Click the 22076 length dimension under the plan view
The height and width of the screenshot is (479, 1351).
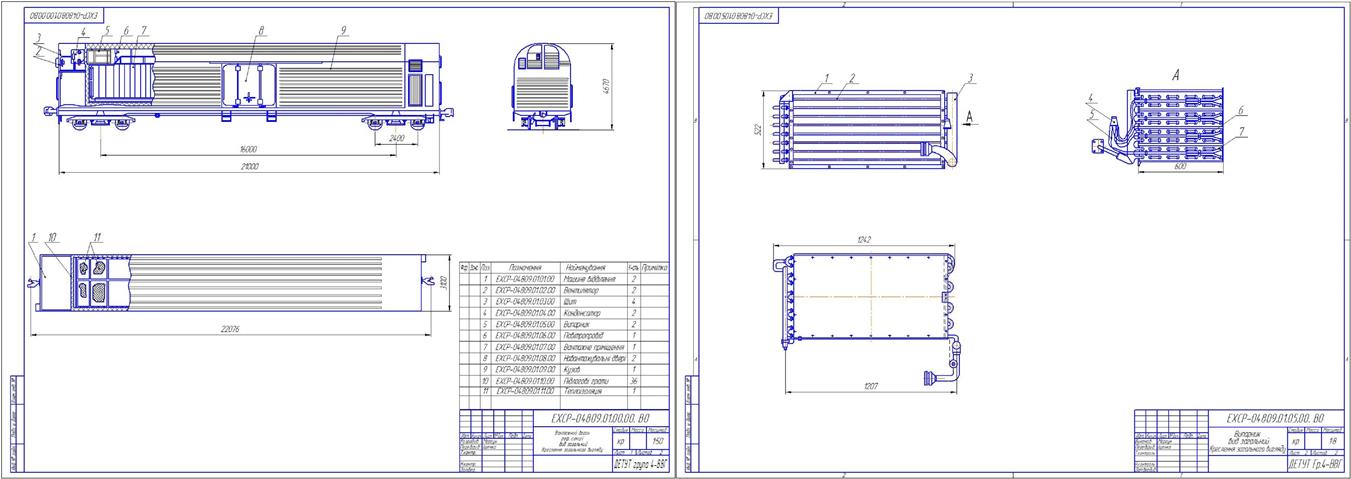point(232,328)
